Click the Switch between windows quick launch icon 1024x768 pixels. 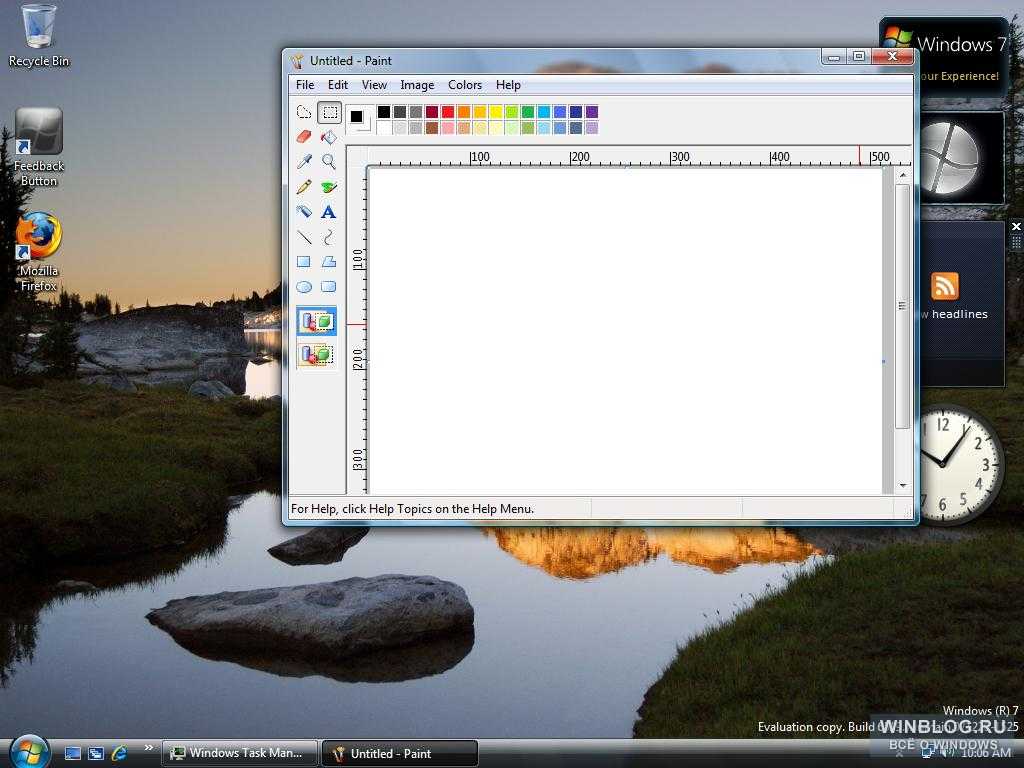pos(96,754)
